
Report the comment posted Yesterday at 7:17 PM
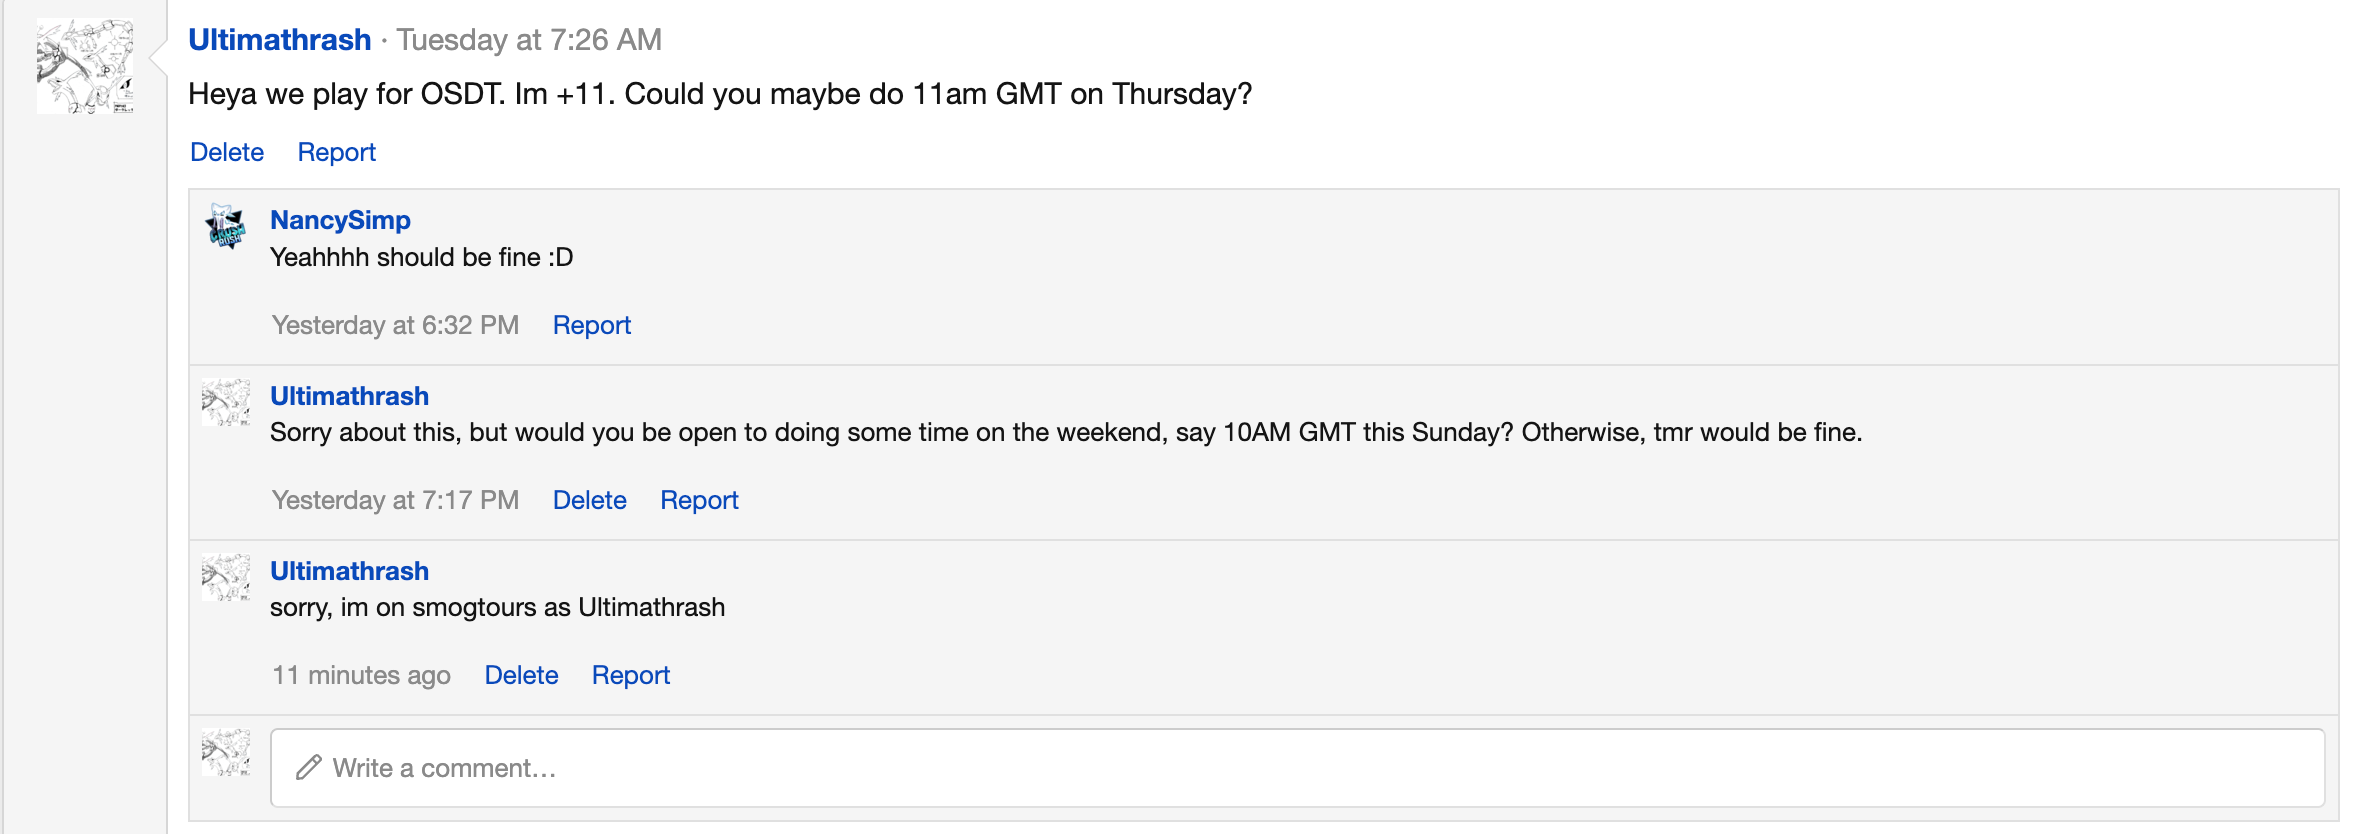pyautogui.click(x=699, y=500)
